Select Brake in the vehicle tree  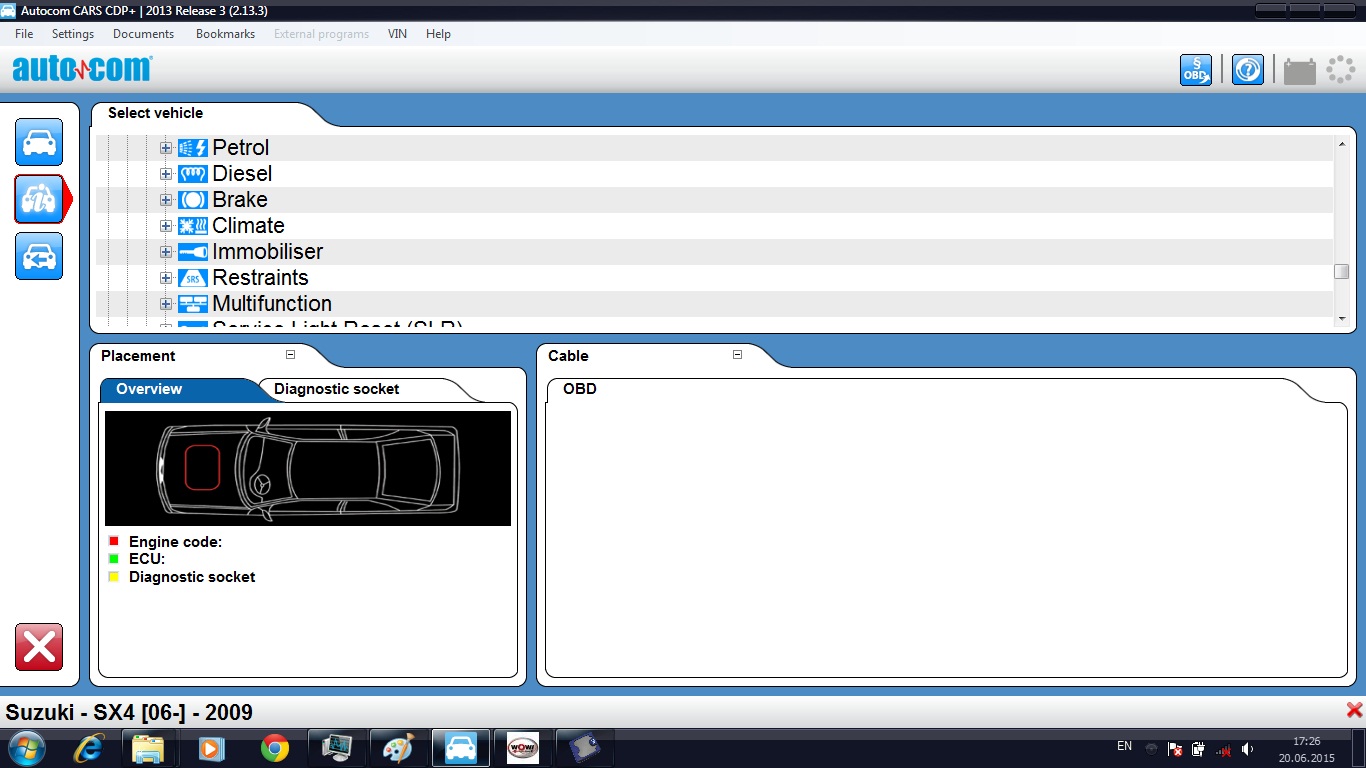(240, 200)
